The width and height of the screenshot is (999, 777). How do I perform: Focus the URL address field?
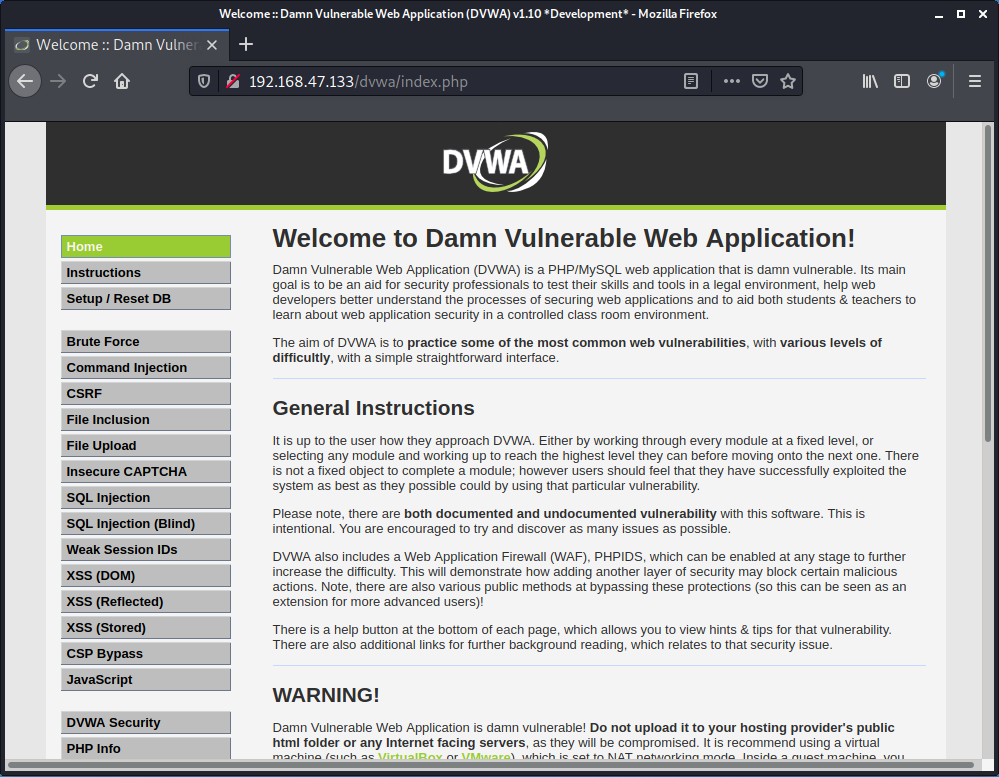coord(459,82)
